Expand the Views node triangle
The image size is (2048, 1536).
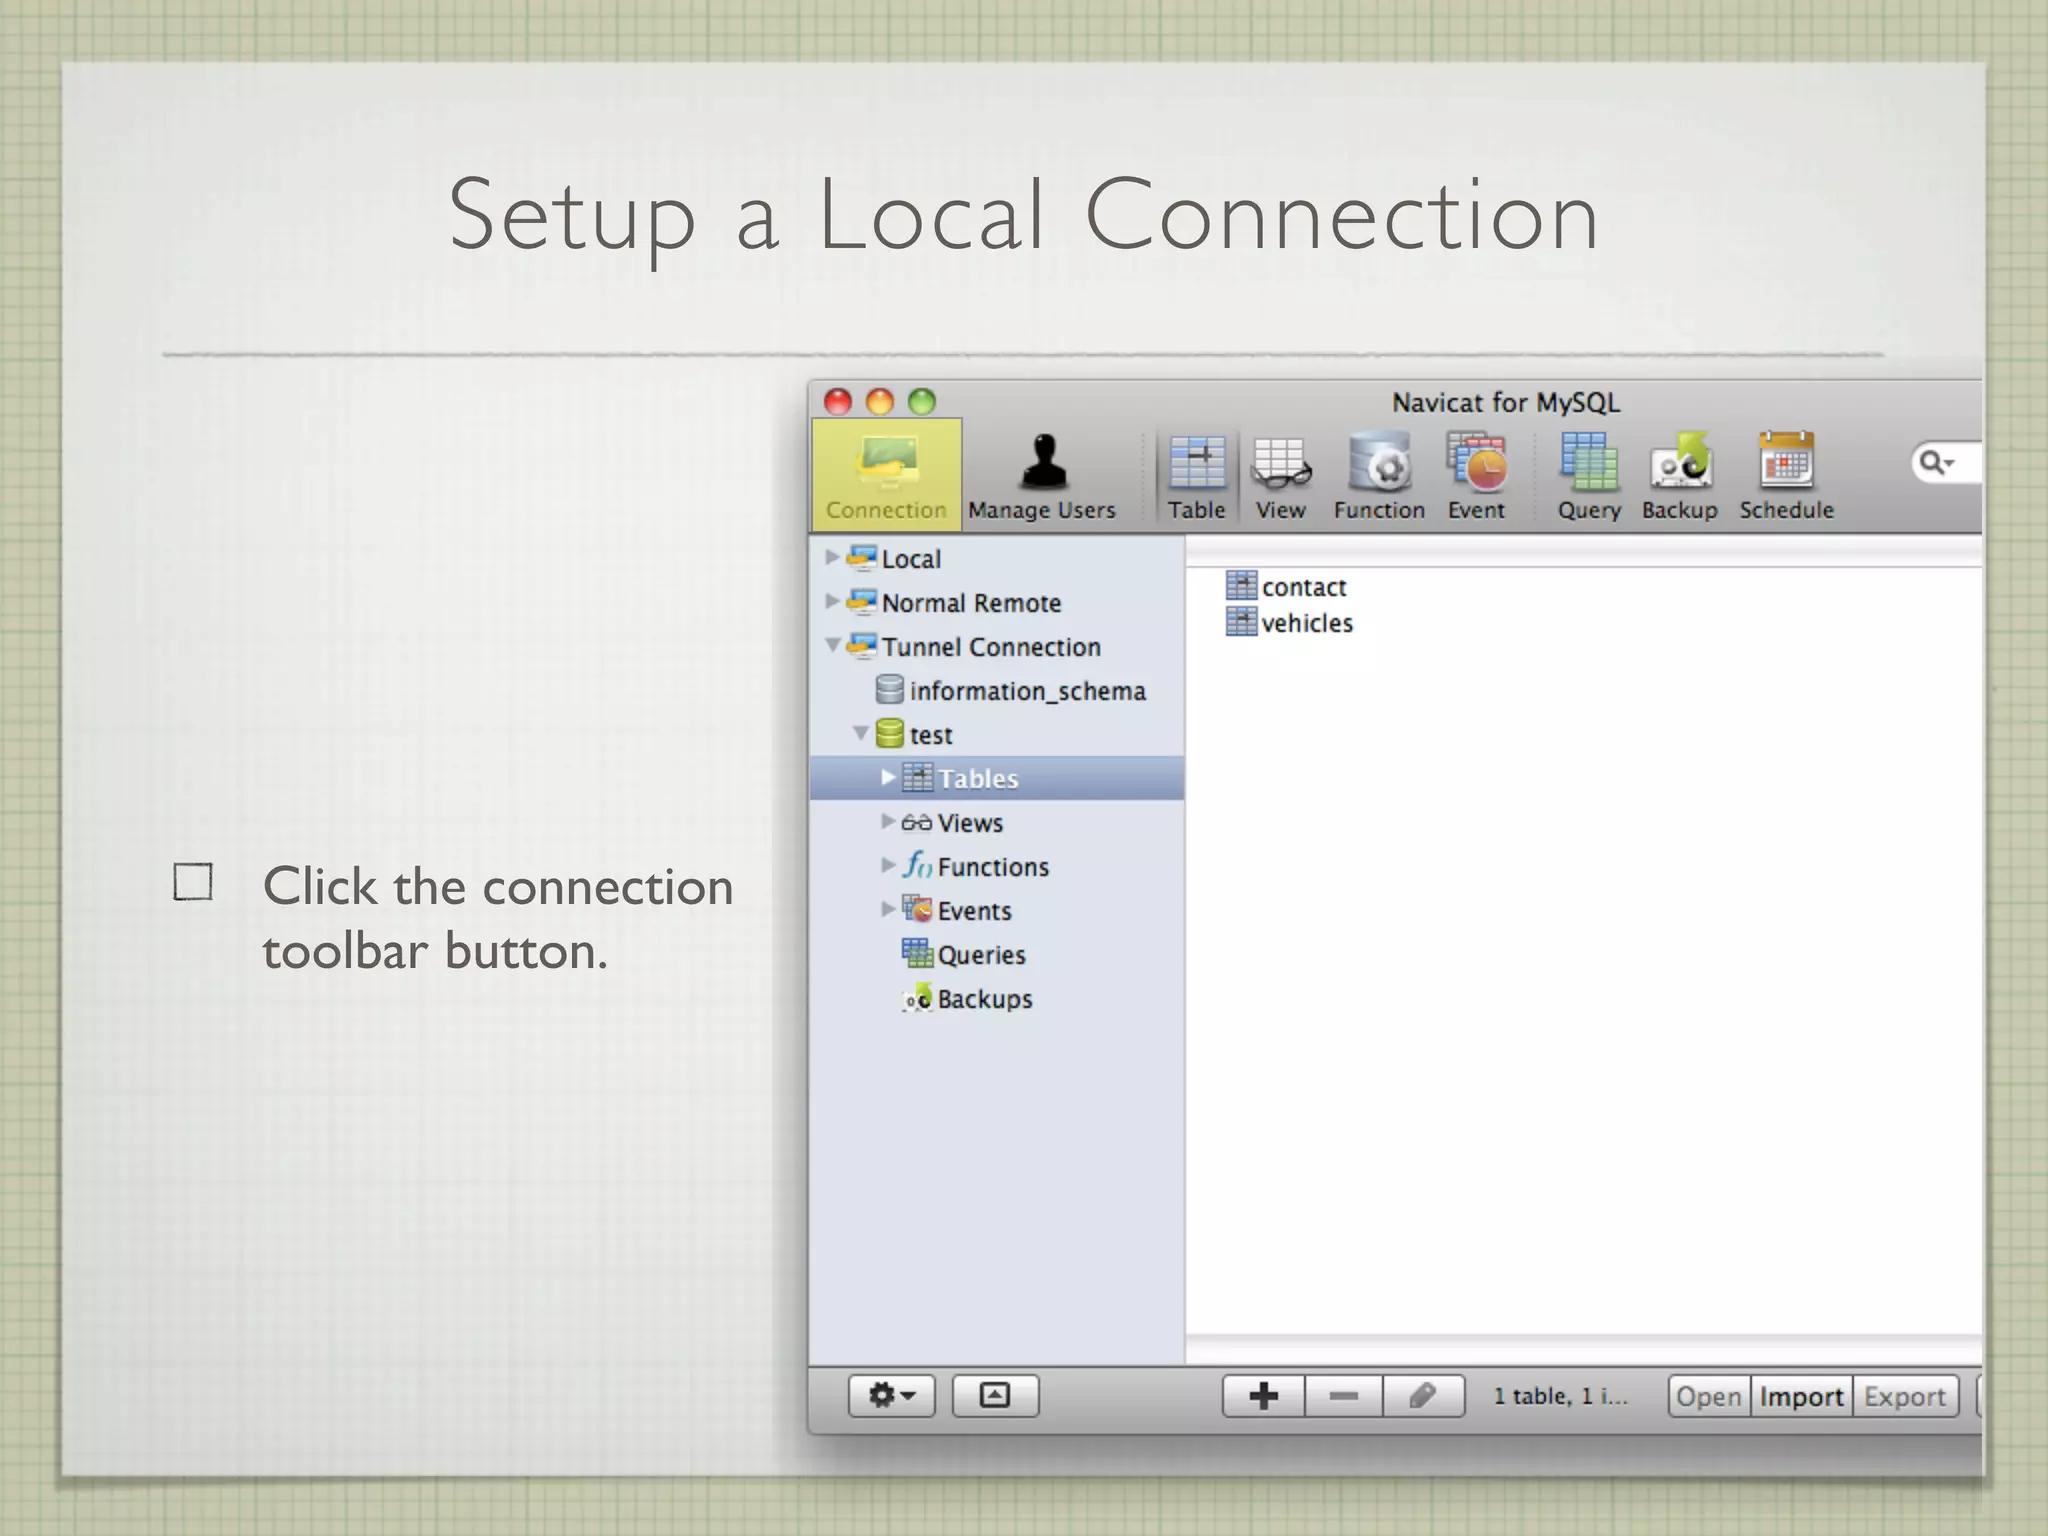click(887, 821)
